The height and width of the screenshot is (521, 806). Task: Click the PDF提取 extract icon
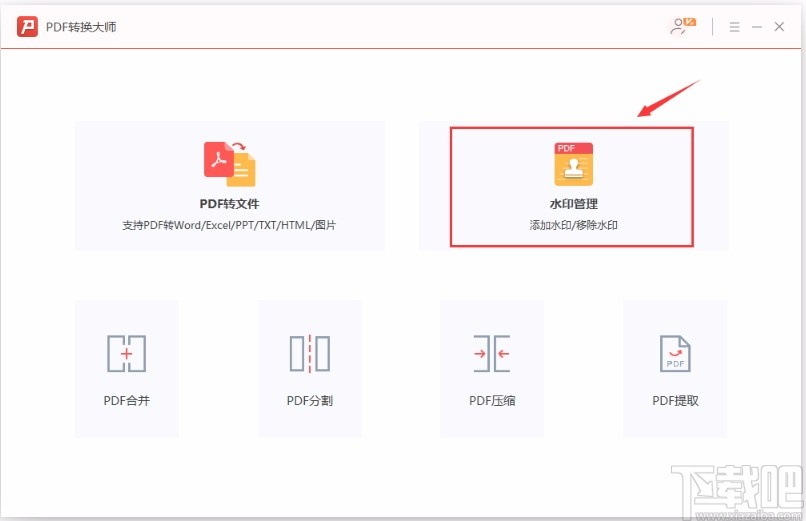pos(675,353)
